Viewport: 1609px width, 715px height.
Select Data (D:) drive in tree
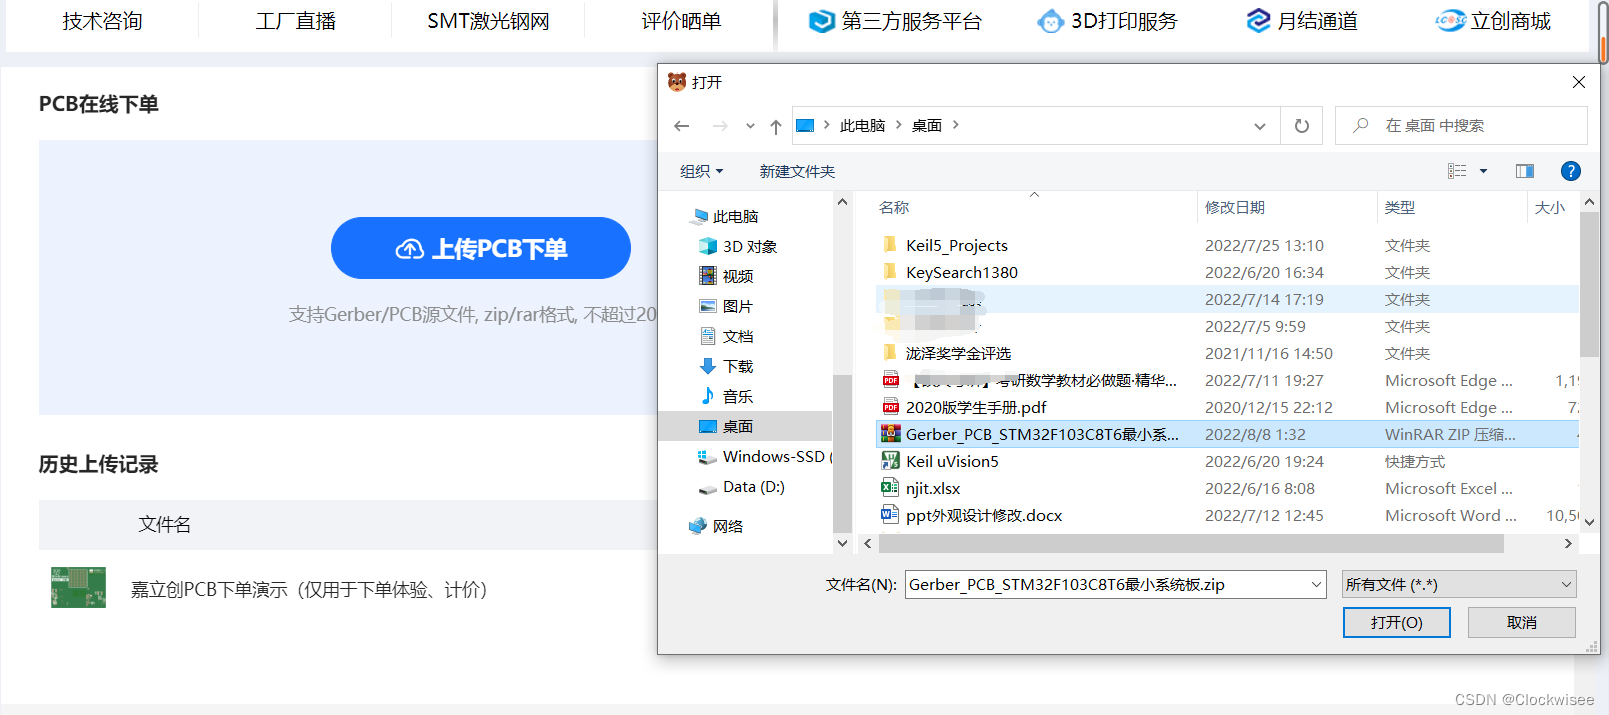tap(741, 486)
